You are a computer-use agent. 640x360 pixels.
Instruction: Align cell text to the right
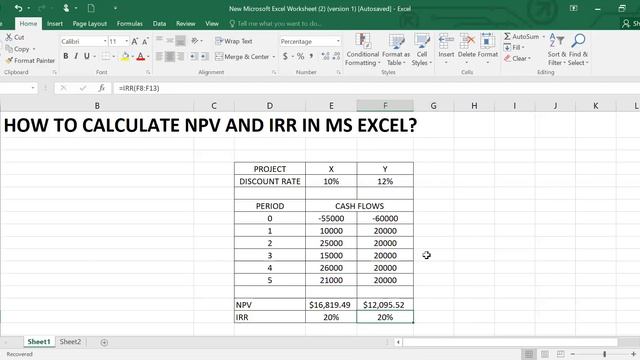point(180,56)
